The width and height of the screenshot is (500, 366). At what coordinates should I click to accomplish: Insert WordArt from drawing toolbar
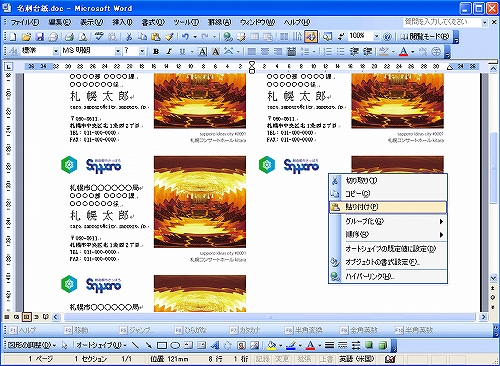coord(215,345)
